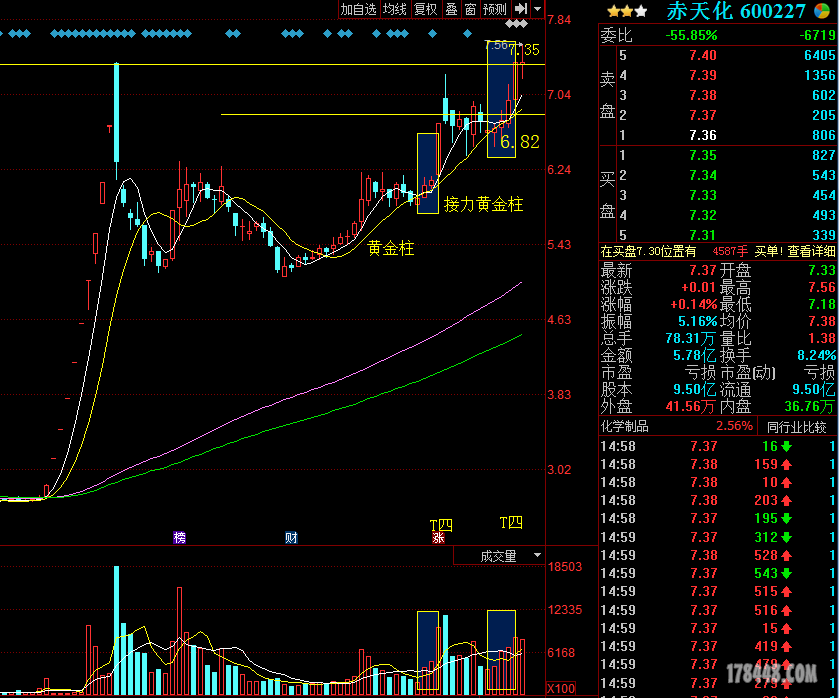
Task: Click the 榜 marker on the chart
Action: [x=179, y=537]
